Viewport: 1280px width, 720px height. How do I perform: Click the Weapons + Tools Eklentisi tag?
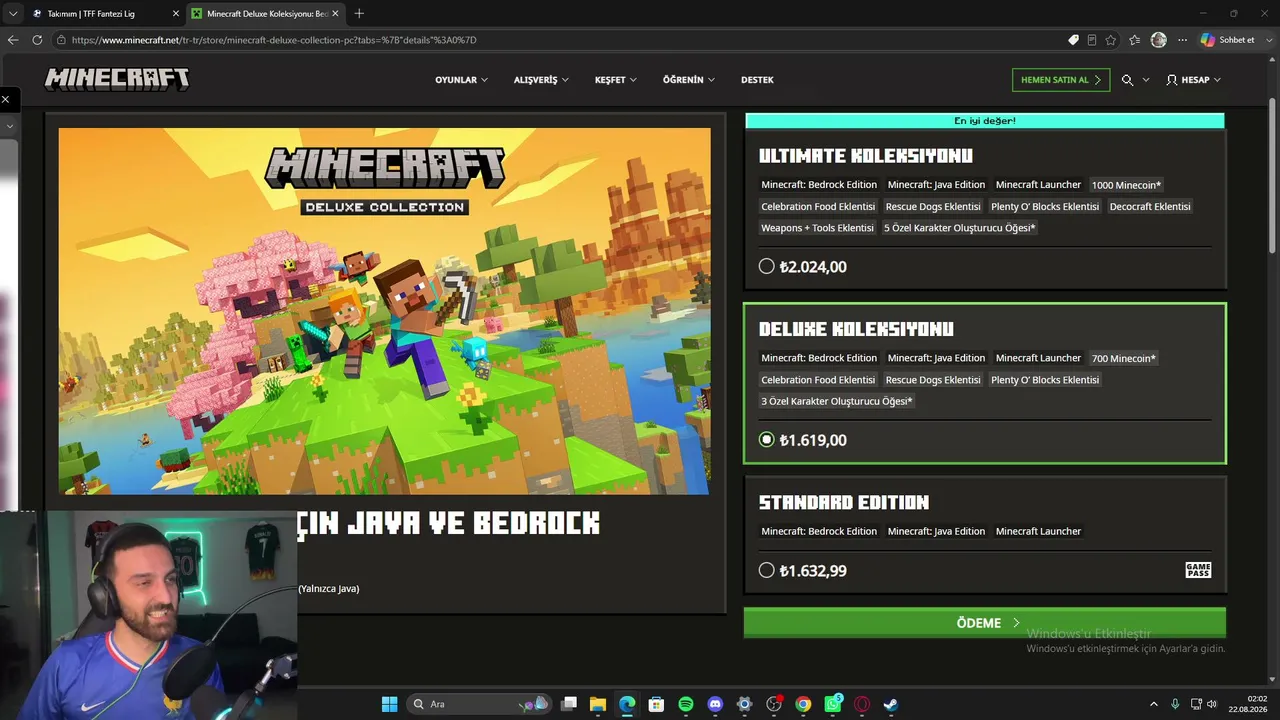click(x=817, y=228)
